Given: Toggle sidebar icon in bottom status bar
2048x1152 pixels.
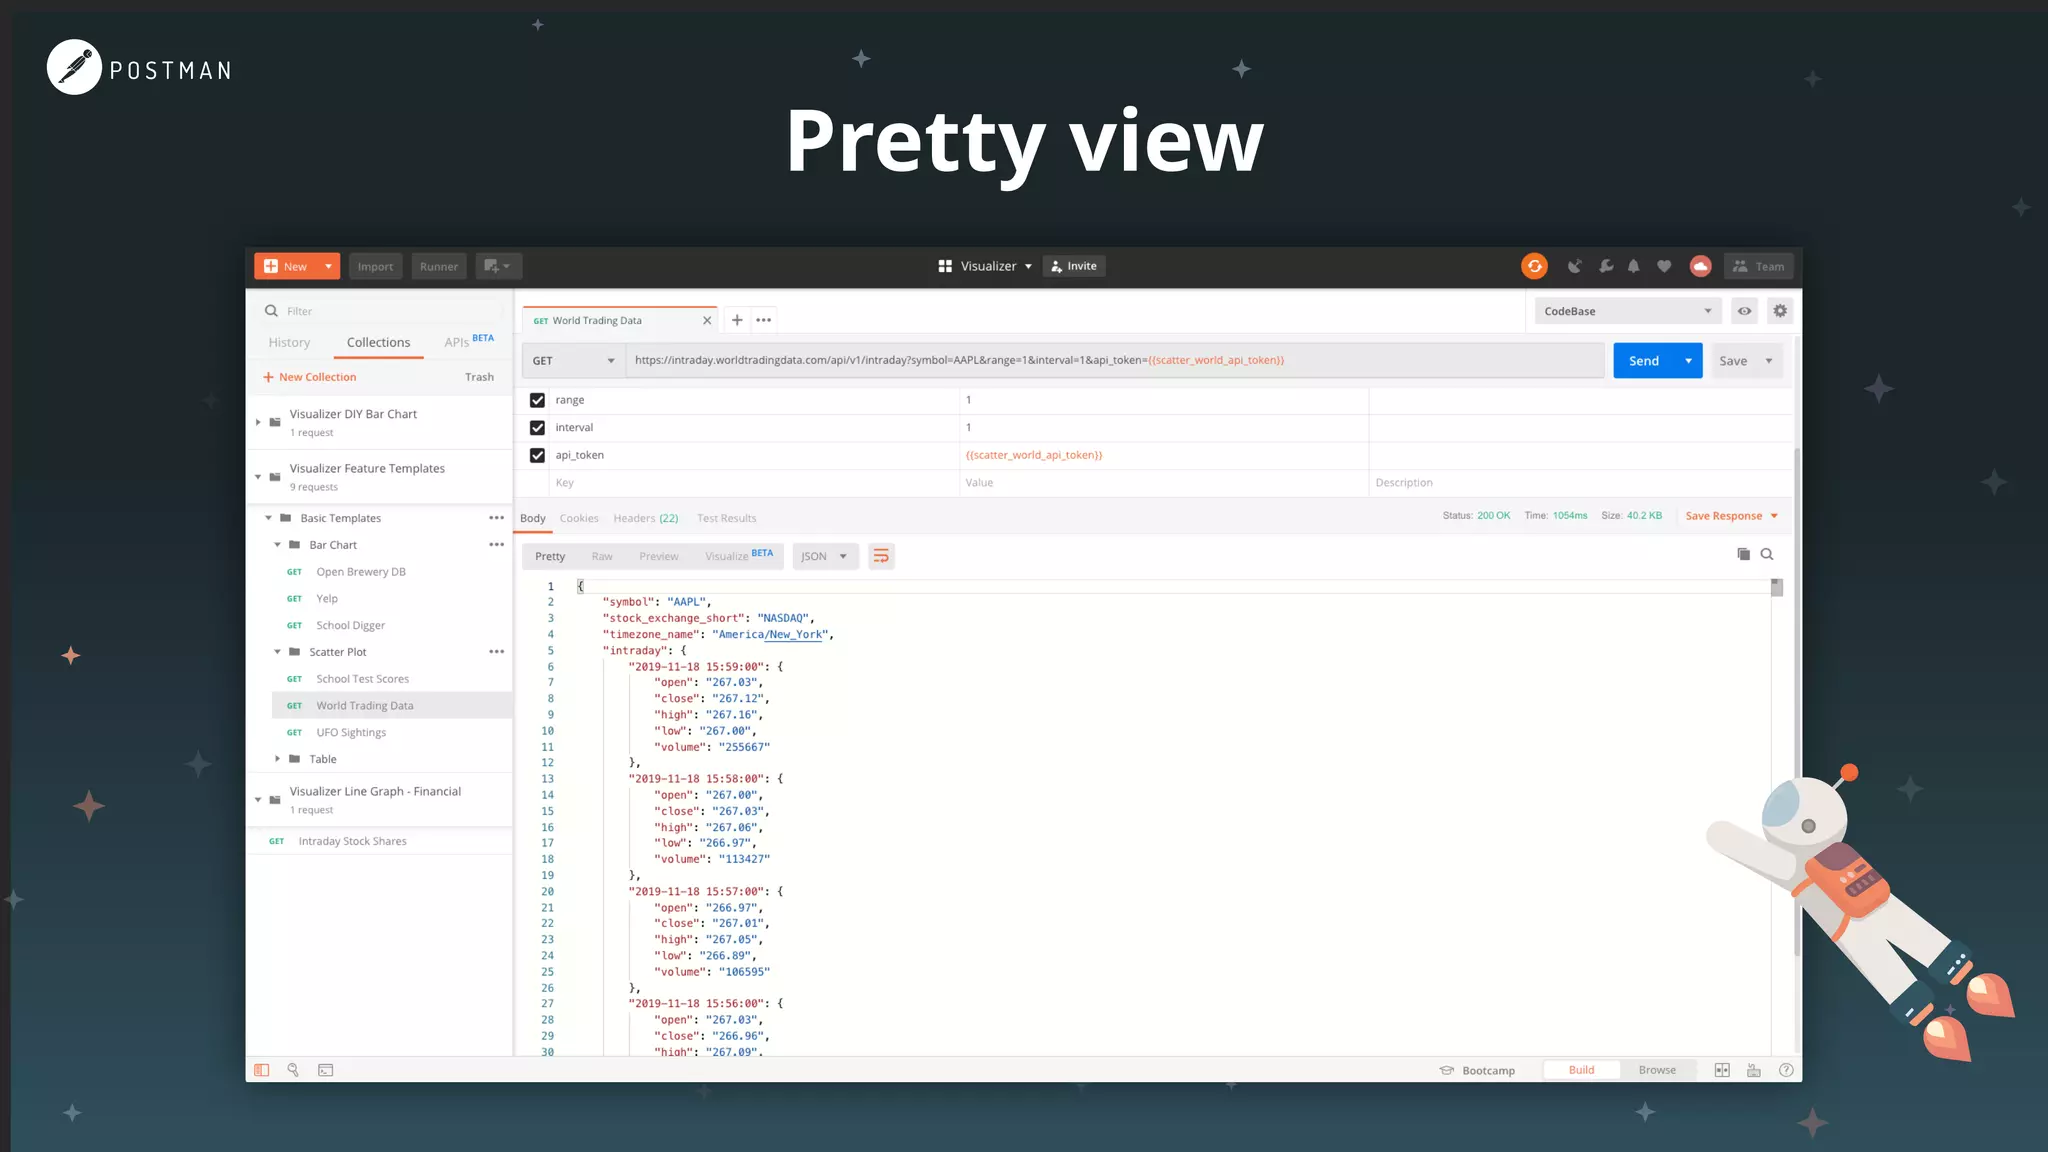Looking at the screenshot, I should (x=262, y=1070).
